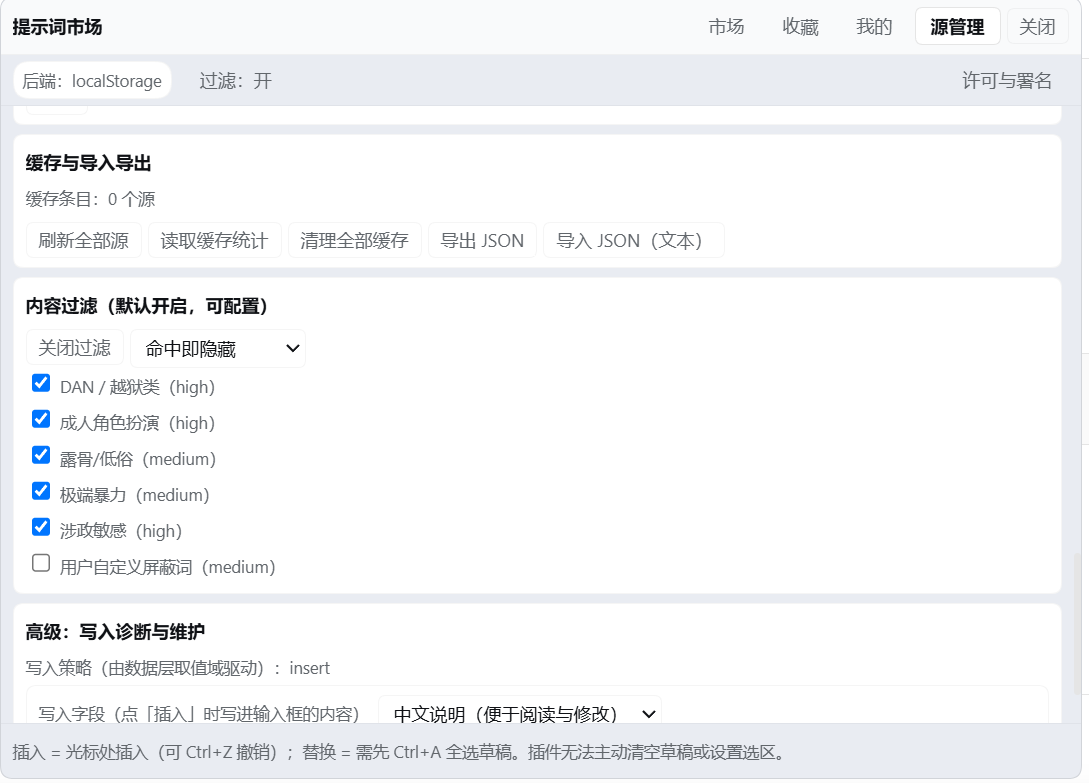Click the 内容过滤（默认开启，可配置） heading
Viewport: 1089px width, 783px height.
pos(147,306)
